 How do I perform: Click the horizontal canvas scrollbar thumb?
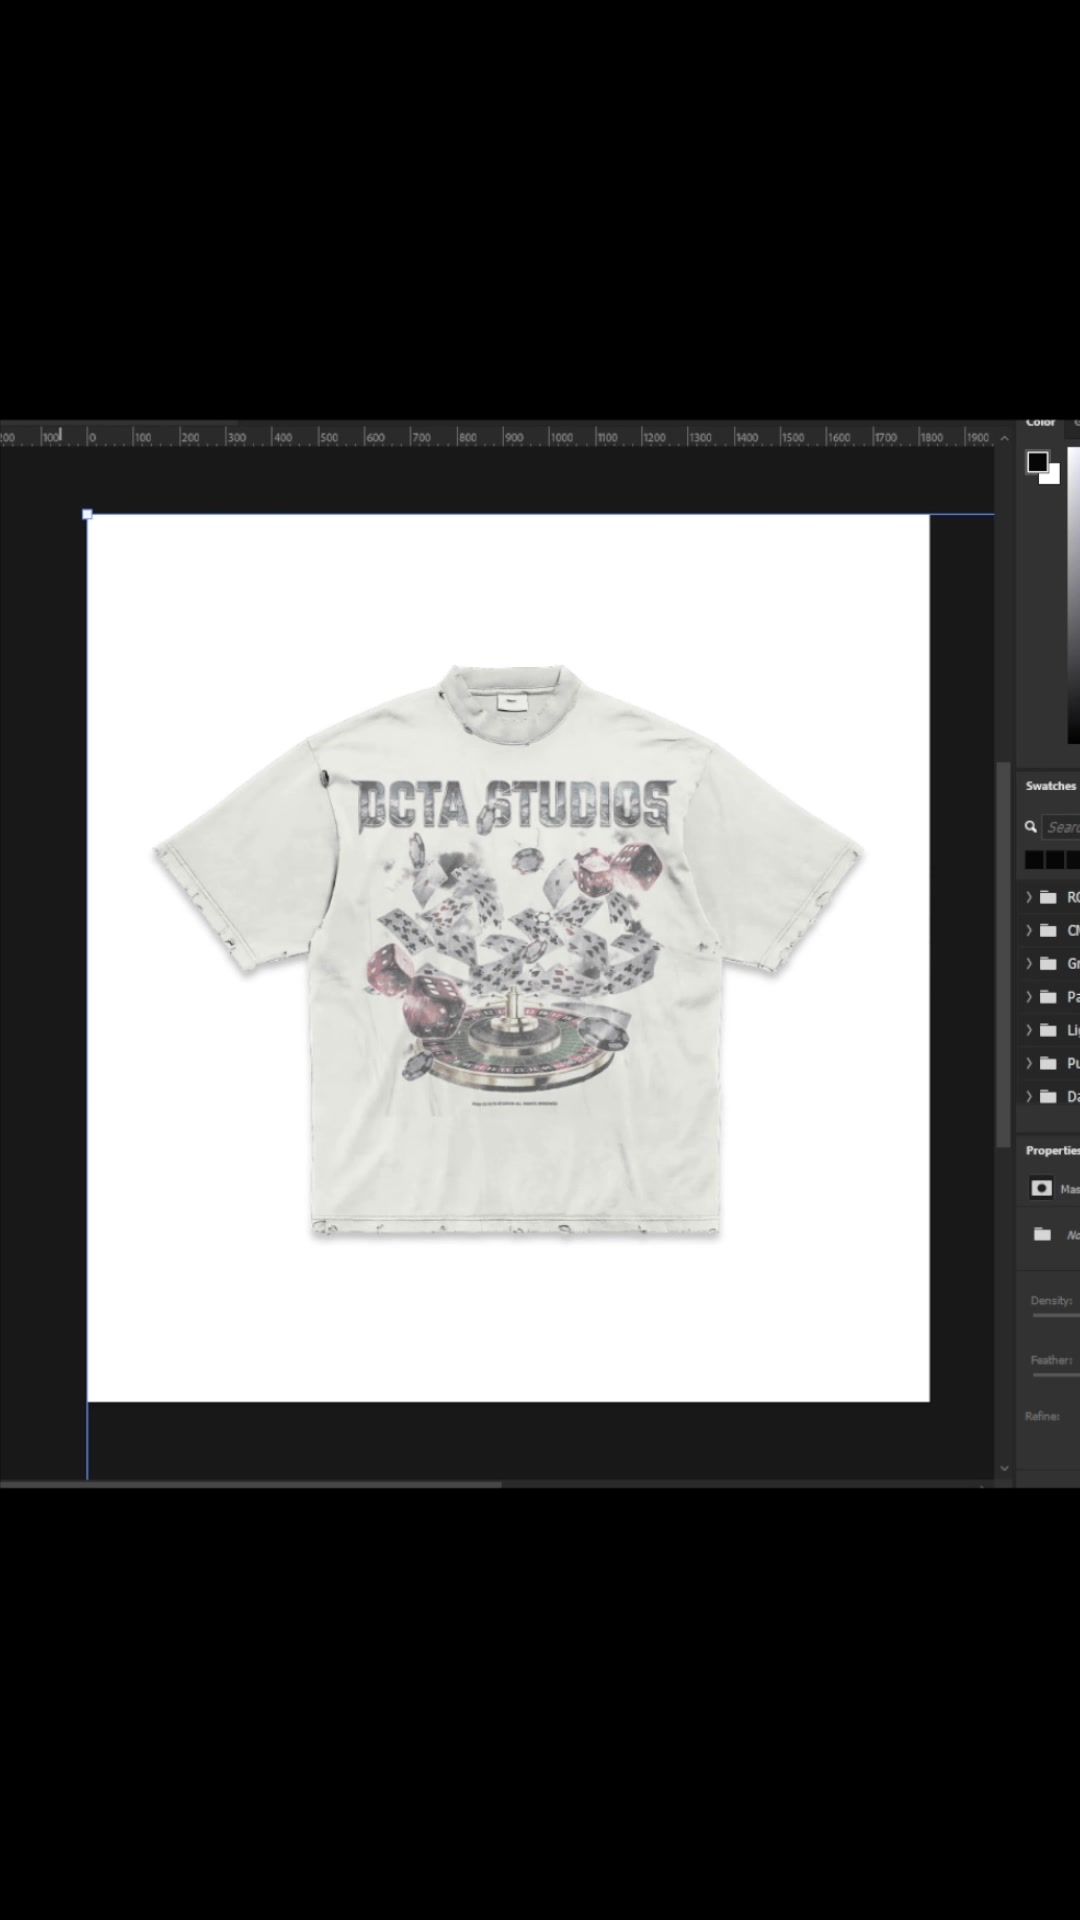[x=250, y=1484]
